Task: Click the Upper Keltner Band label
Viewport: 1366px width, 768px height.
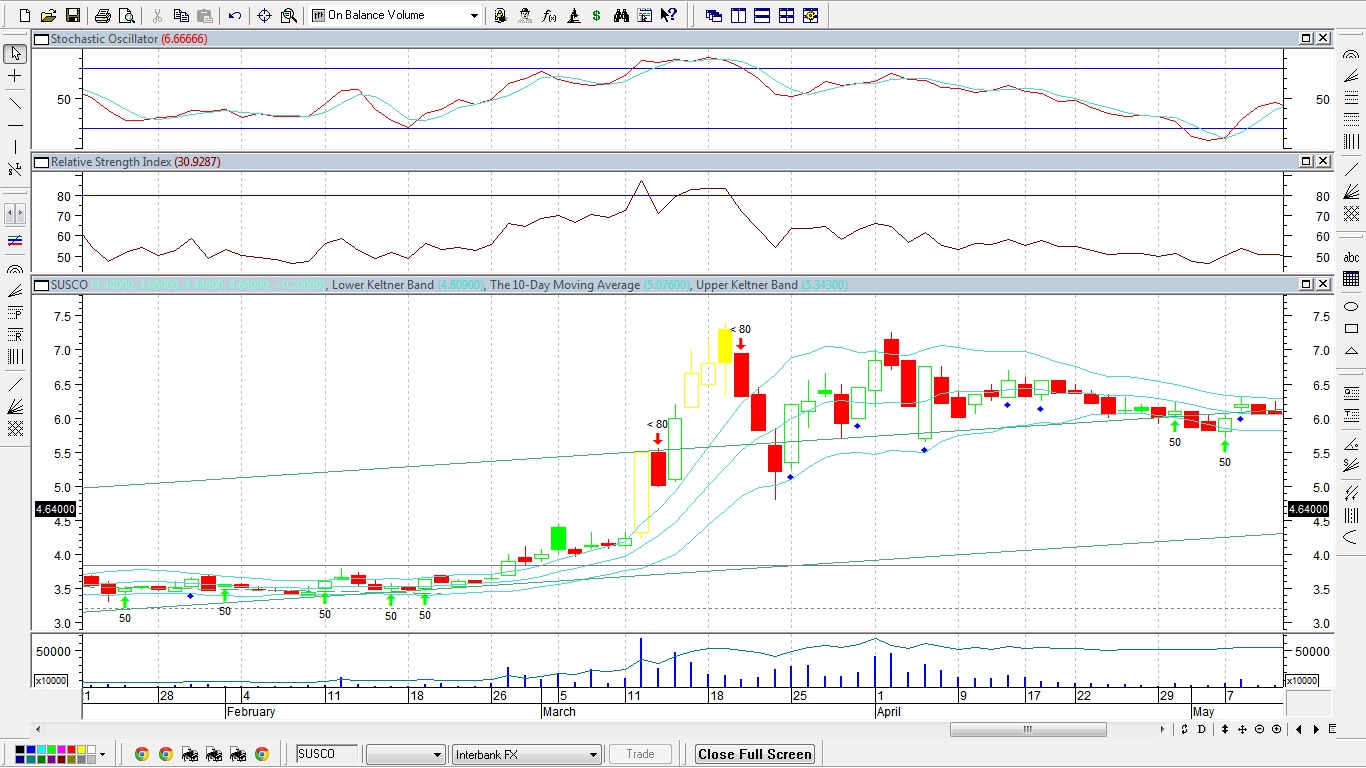Action: click(747, 285)
